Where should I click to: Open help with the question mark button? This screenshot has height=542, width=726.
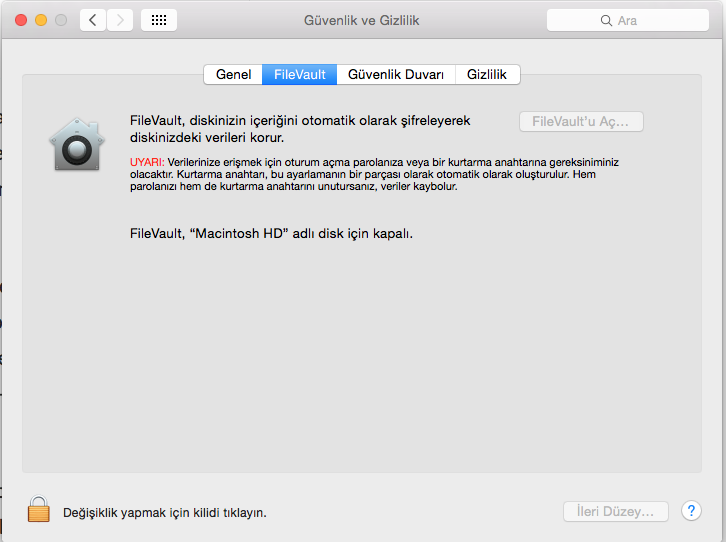click(x=691, y=511)
